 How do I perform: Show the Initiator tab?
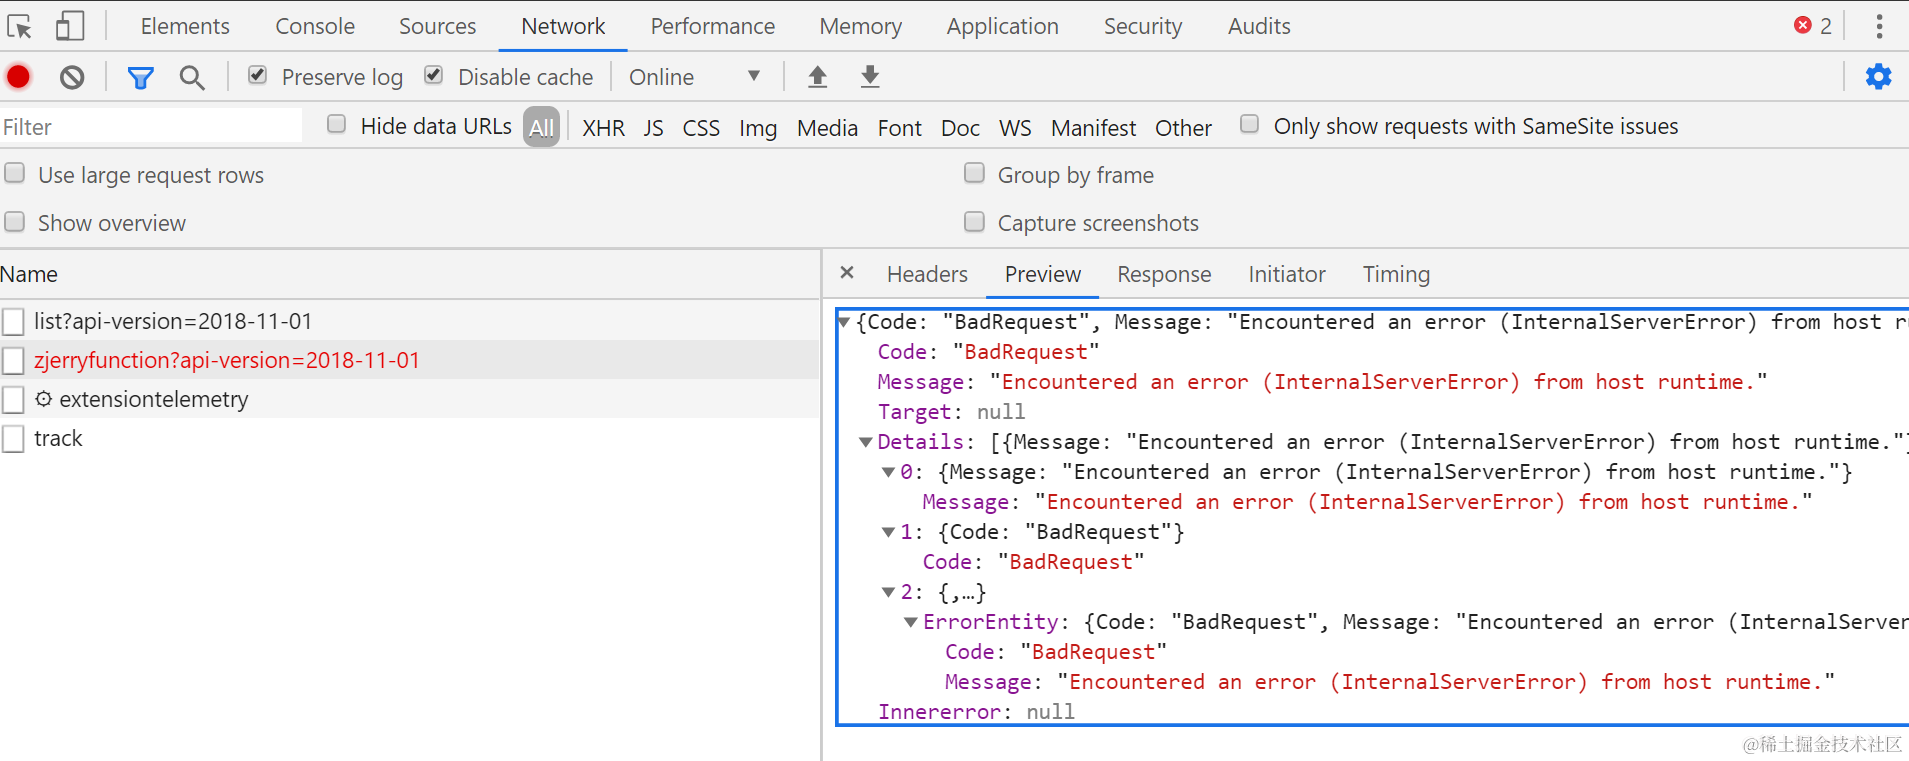pos(1286,274)
